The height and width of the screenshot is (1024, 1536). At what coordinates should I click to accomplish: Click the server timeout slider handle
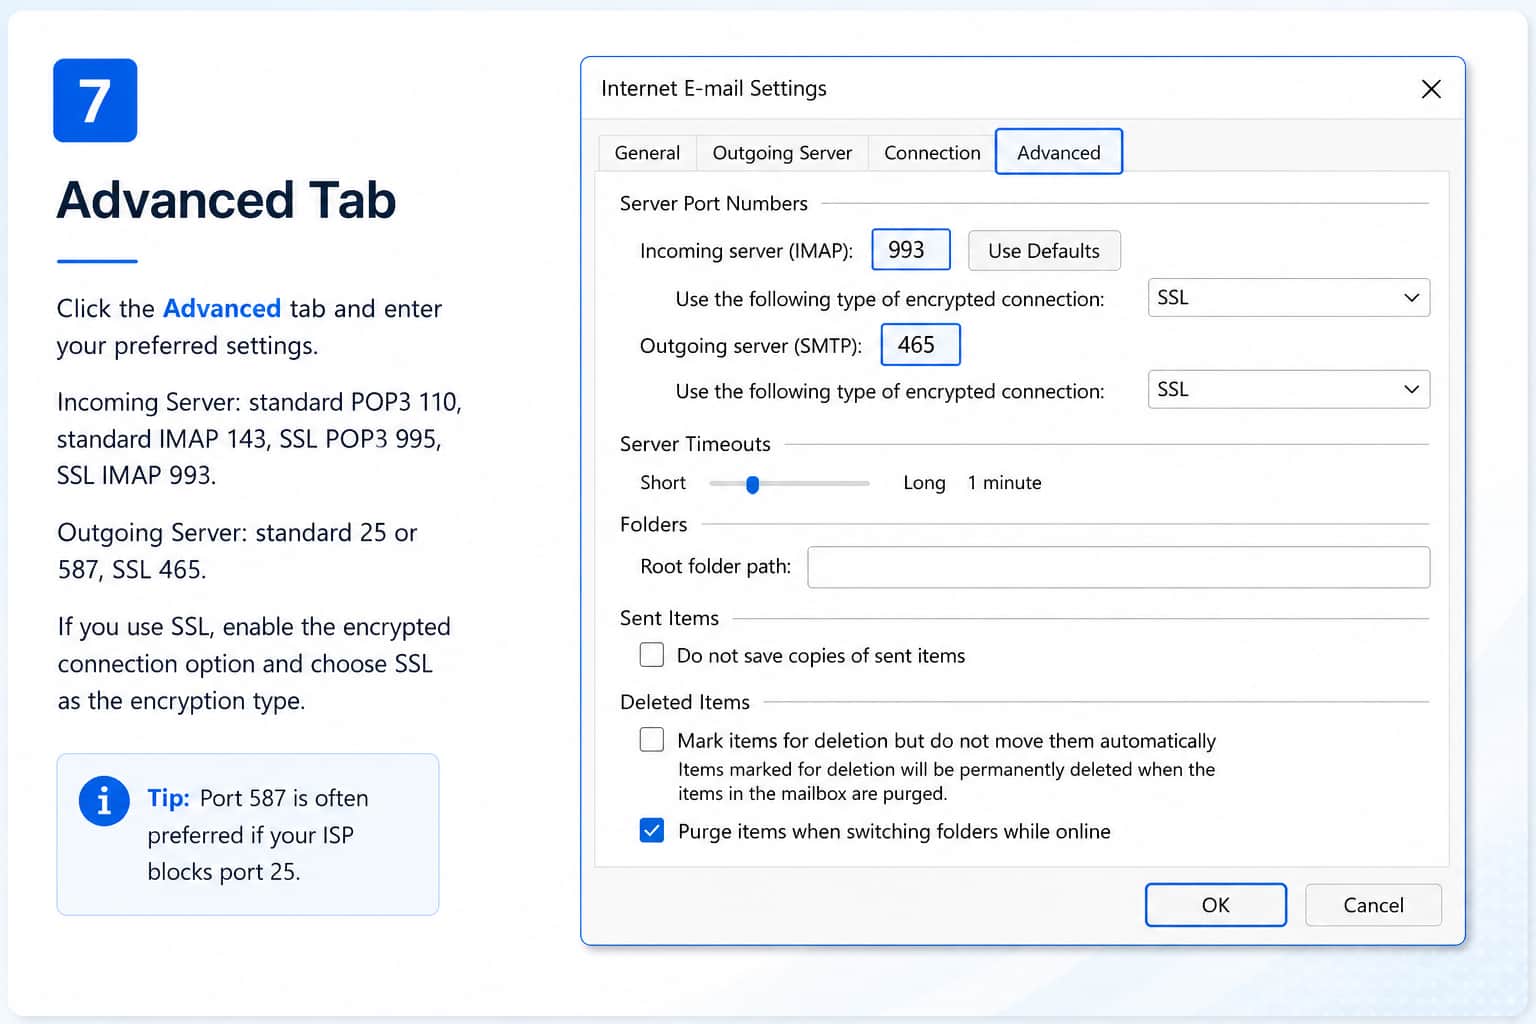click(753, 485)
